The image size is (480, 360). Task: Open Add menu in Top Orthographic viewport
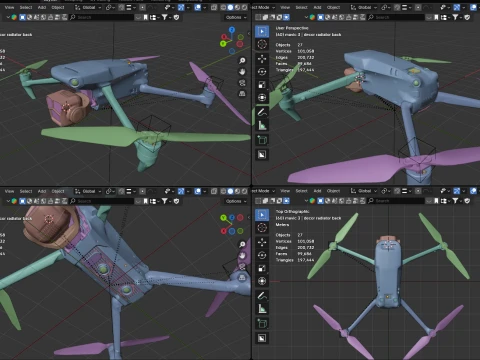317,191
